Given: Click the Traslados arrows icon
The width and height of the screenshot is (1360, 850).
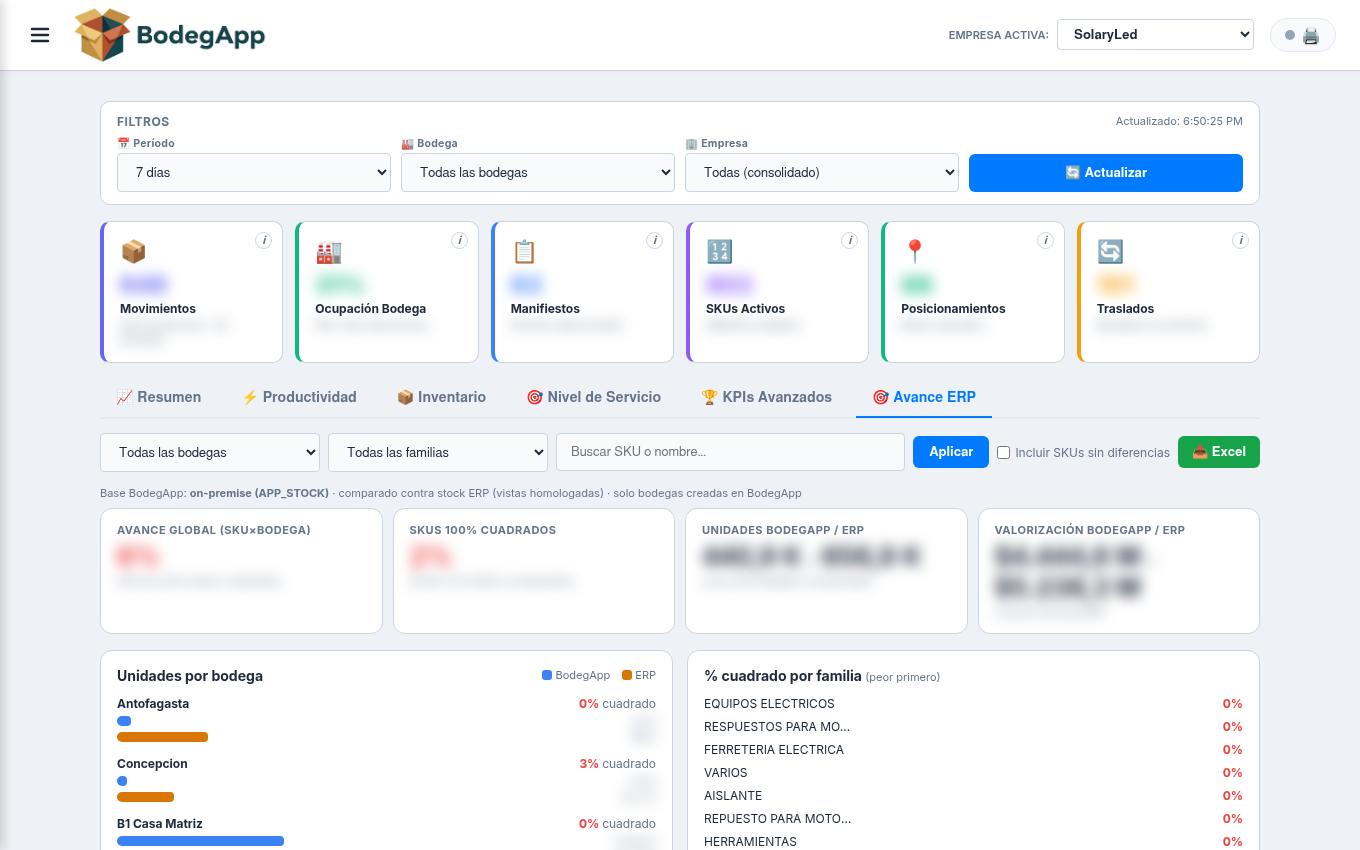Looking at the screenshot, I should [x=1110, y=251].
